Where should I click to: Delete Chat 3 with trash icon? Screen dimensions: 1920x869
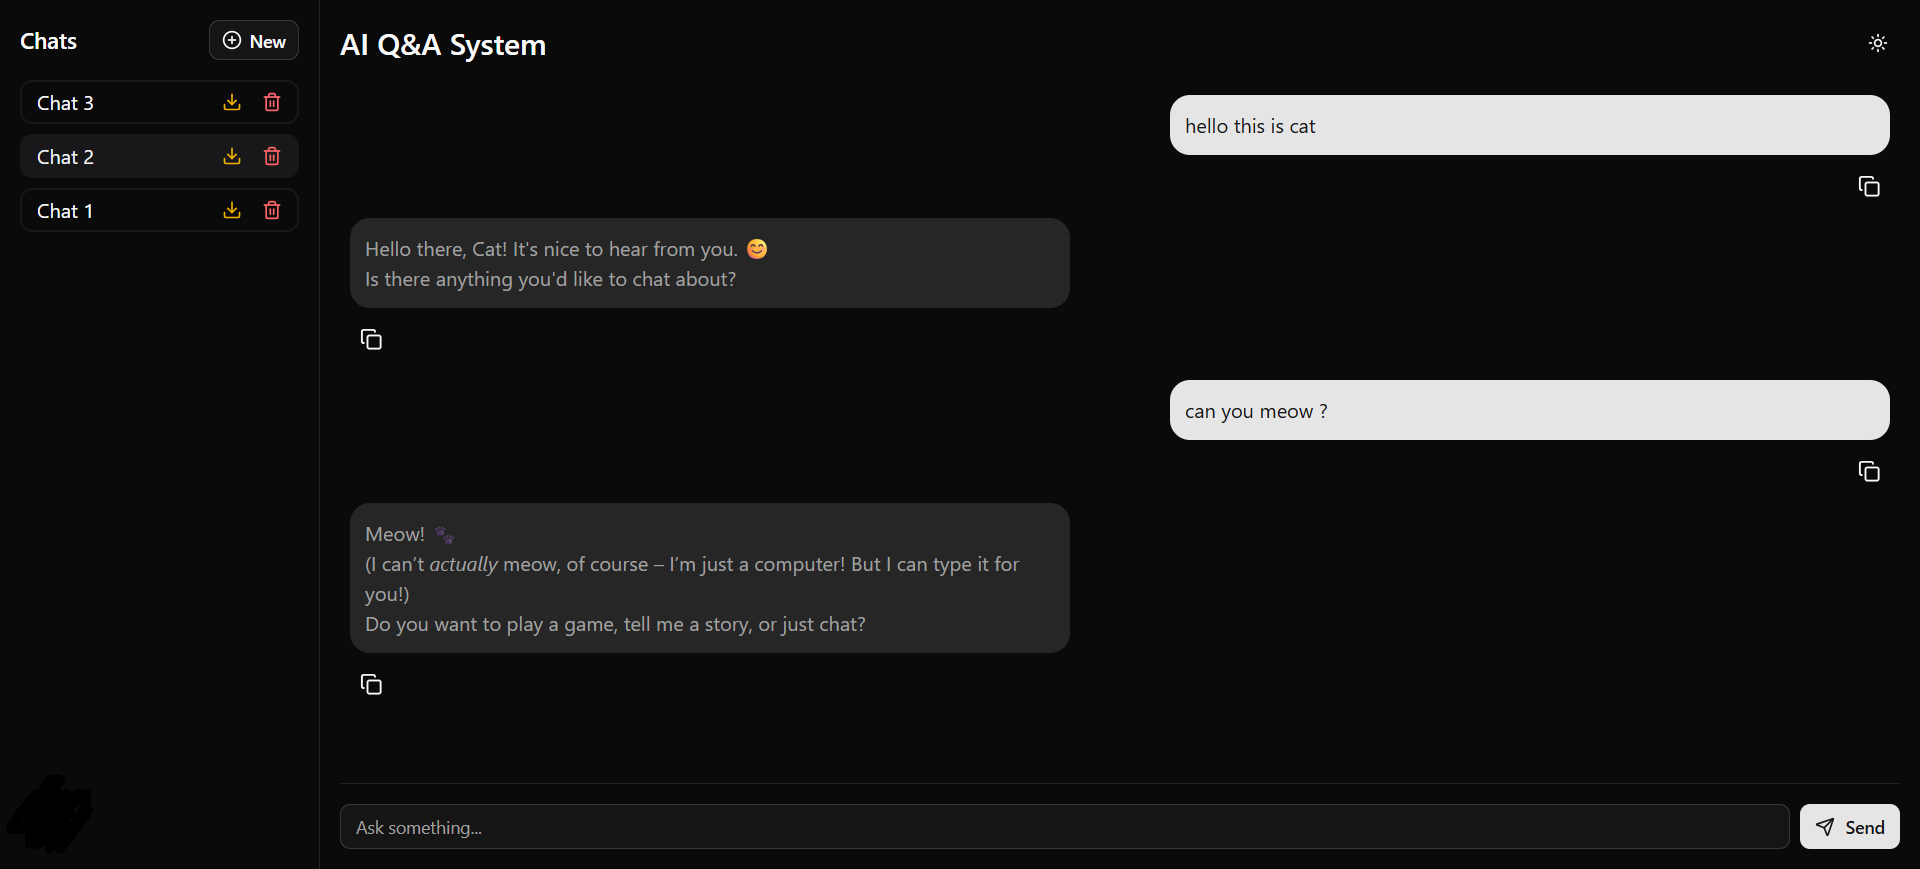272,102
